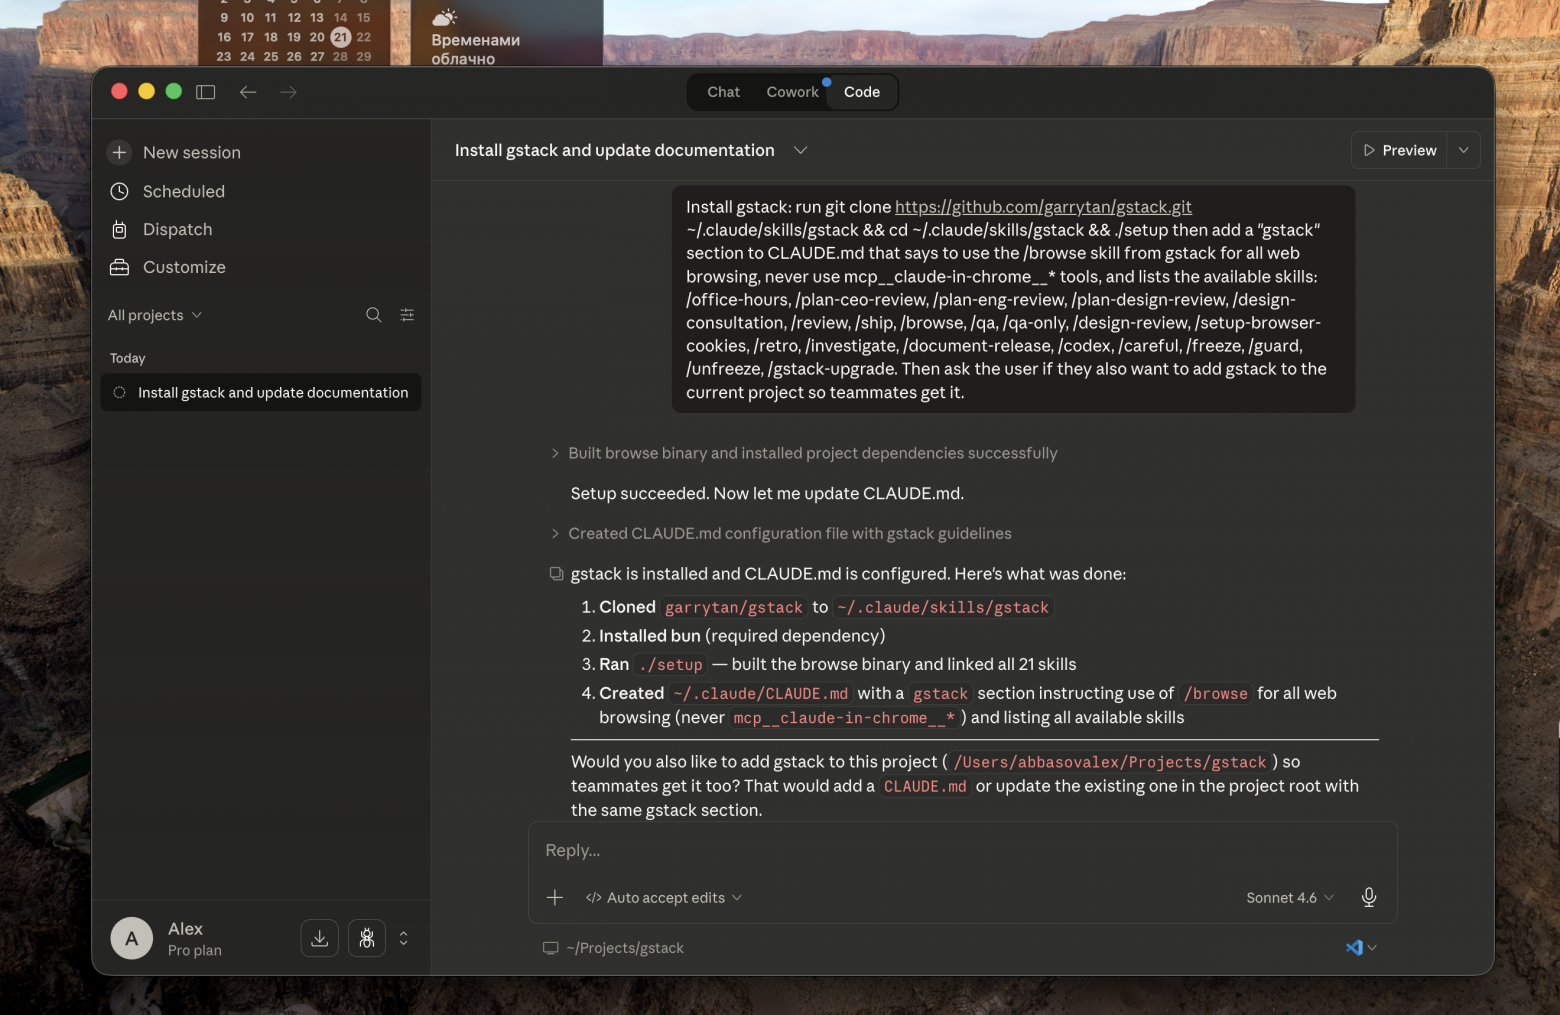Open the Scheduled sessions view
This screenshot has width=1560, height=1015.
pos(183,191)
